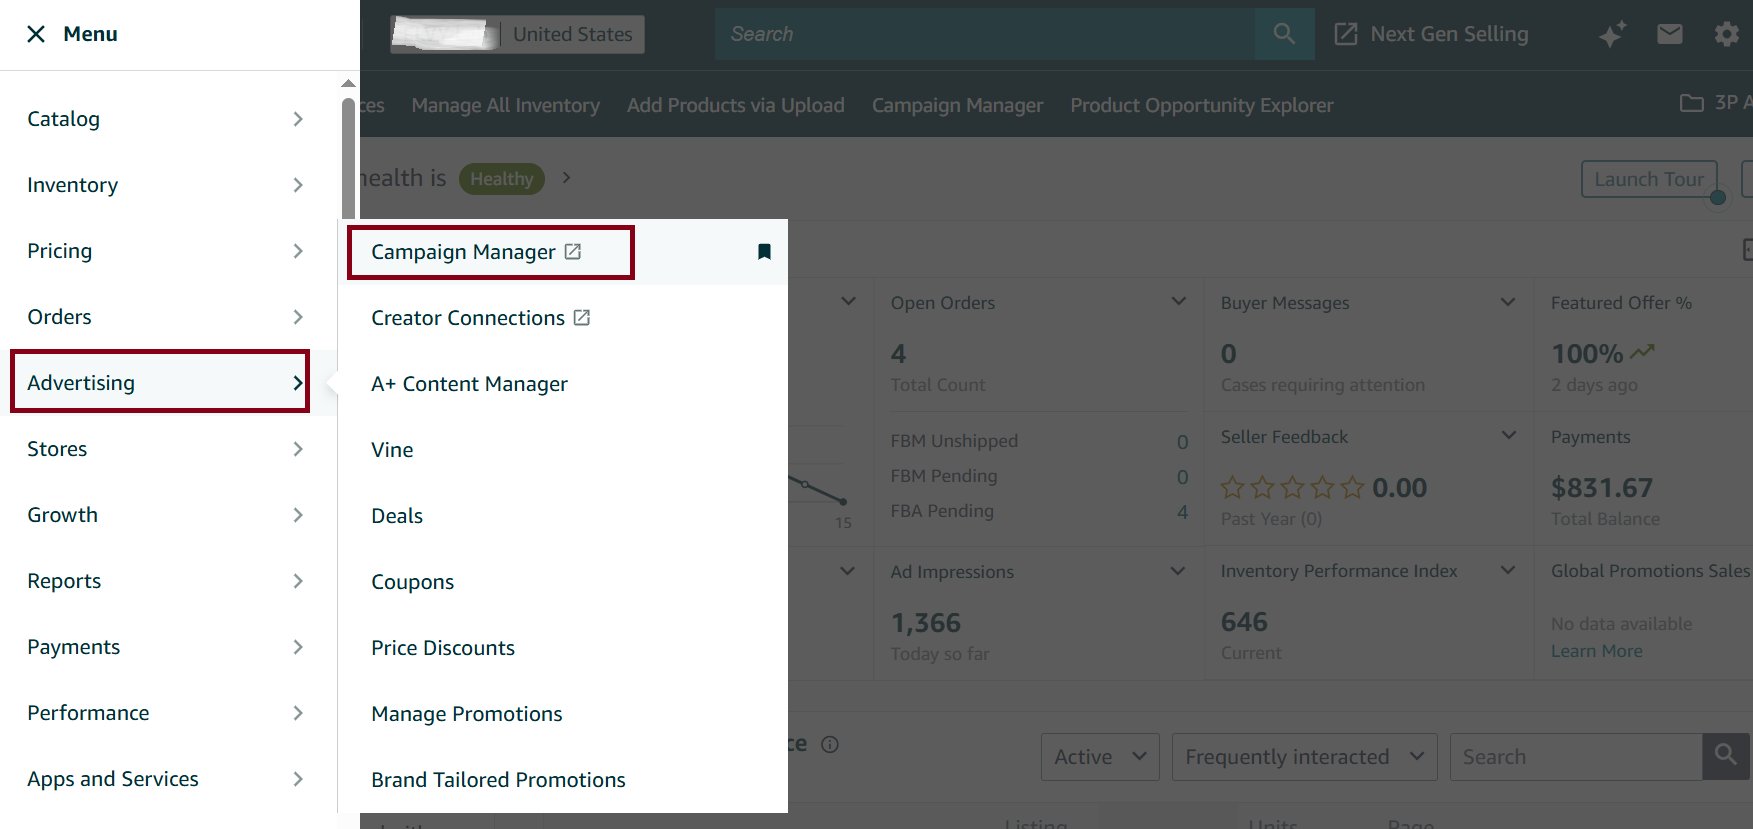Viewport: 1753px width, 829px height.
Task: Collapse the Inventory Performance Index chevron
Action: click(x=1508, y=570)
